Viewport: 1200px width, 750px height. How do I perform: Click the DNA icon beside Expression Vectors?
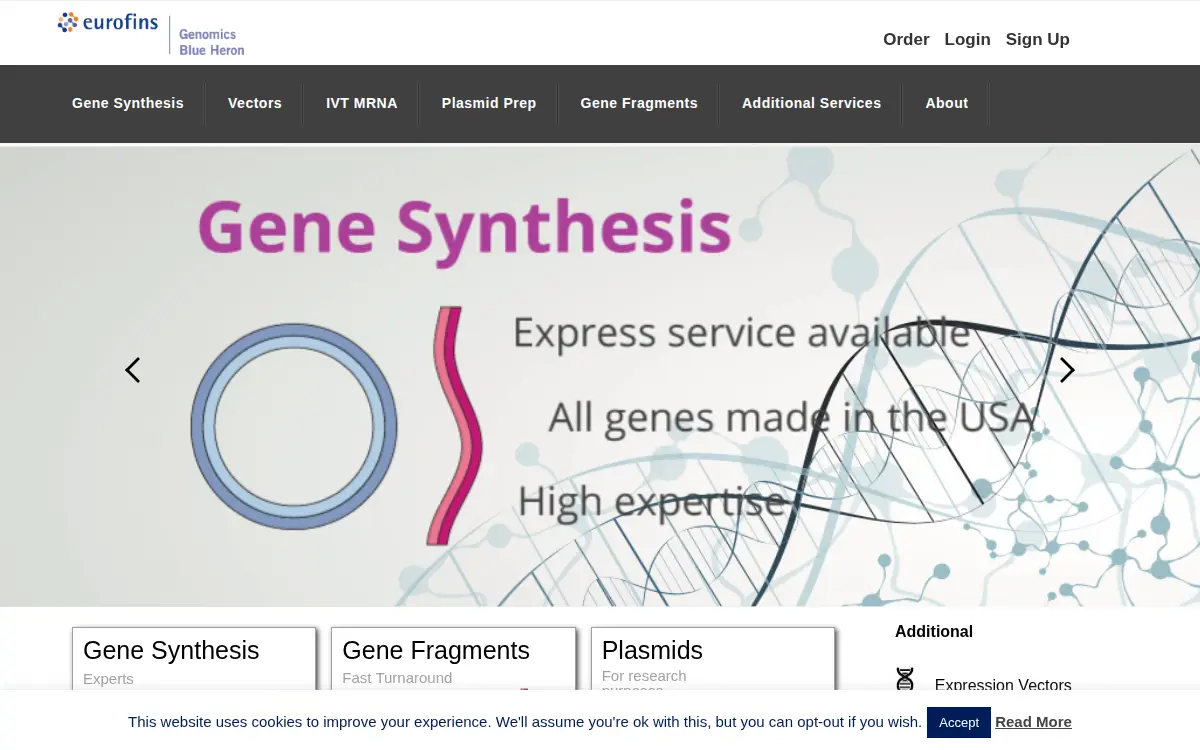pos(905,679)
